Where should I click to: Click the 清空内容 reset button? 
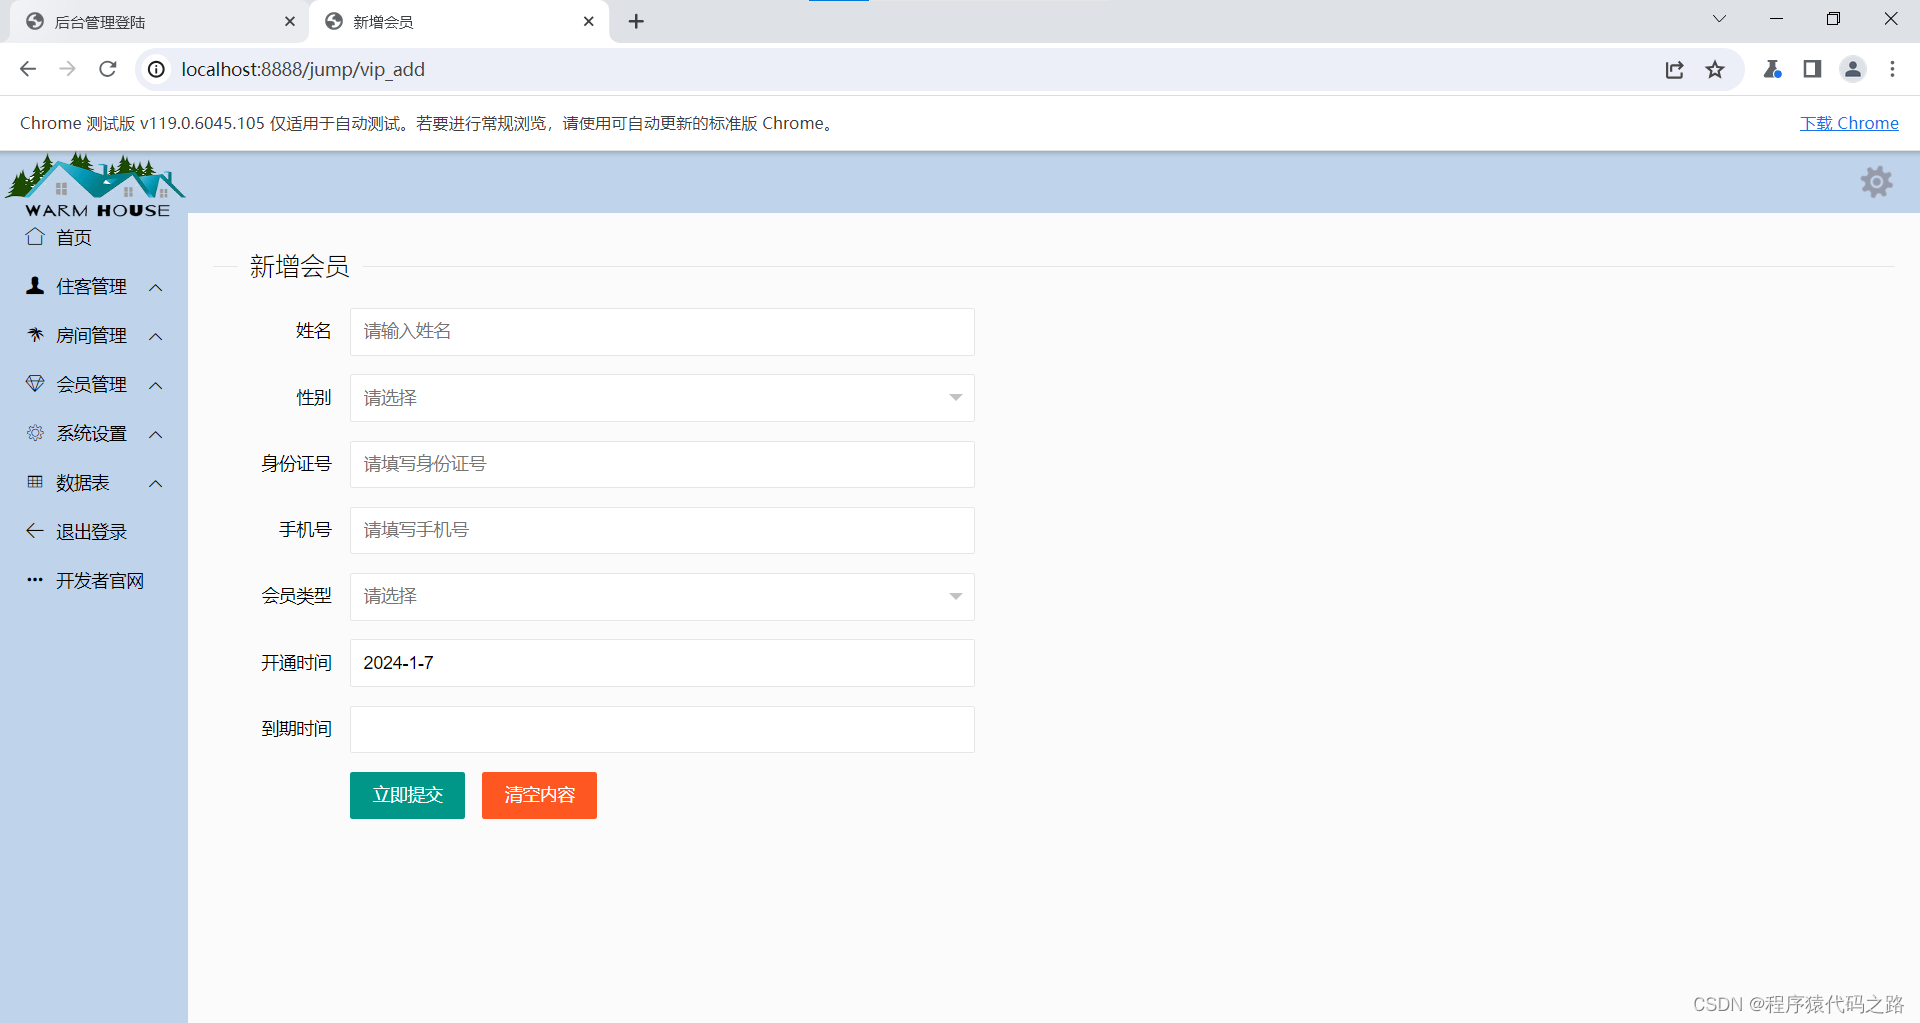pos(539,795)
